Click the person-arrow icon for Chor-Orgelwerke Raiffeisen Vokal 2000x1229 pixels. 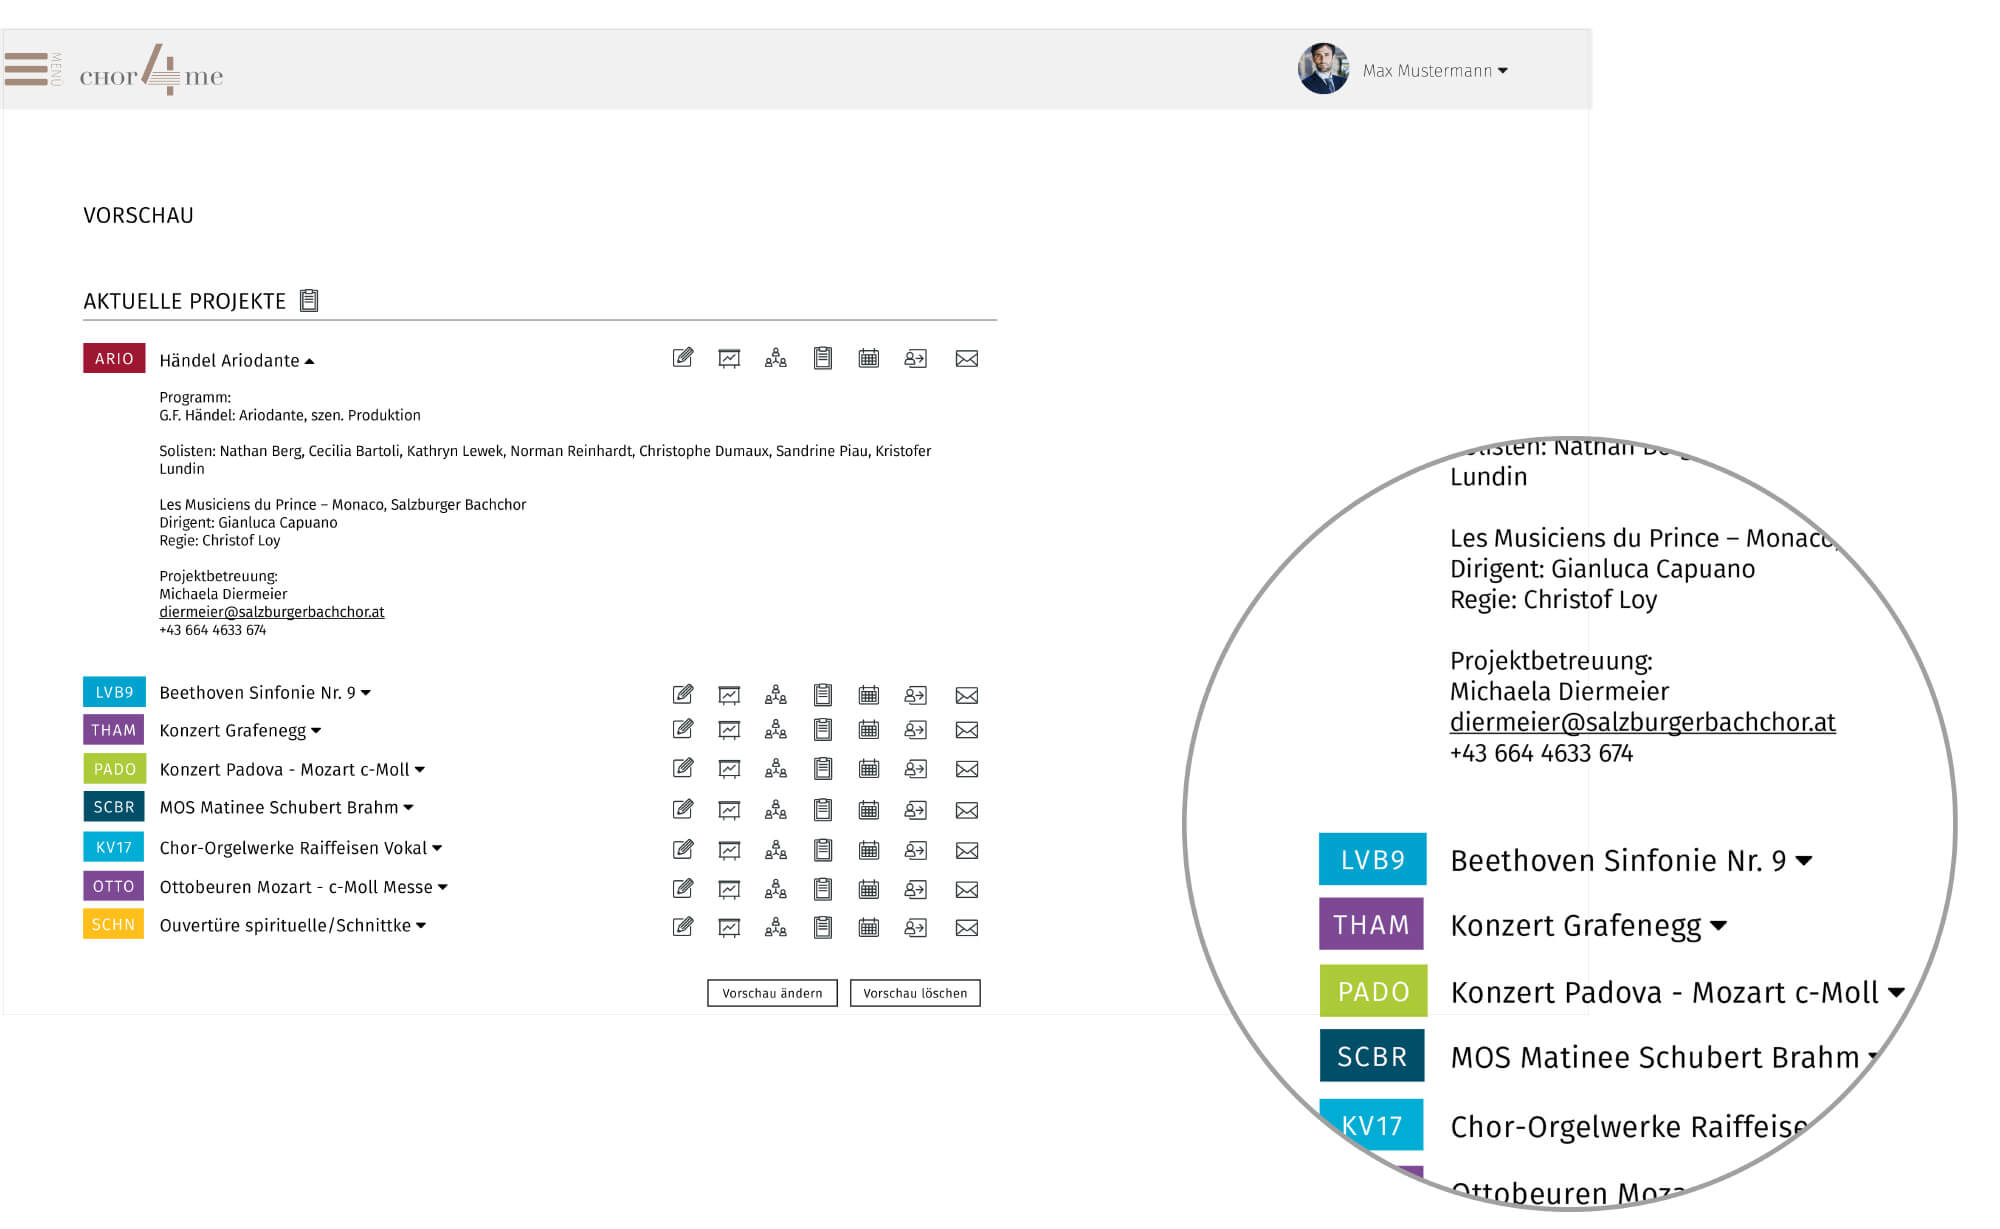point(915,850)
